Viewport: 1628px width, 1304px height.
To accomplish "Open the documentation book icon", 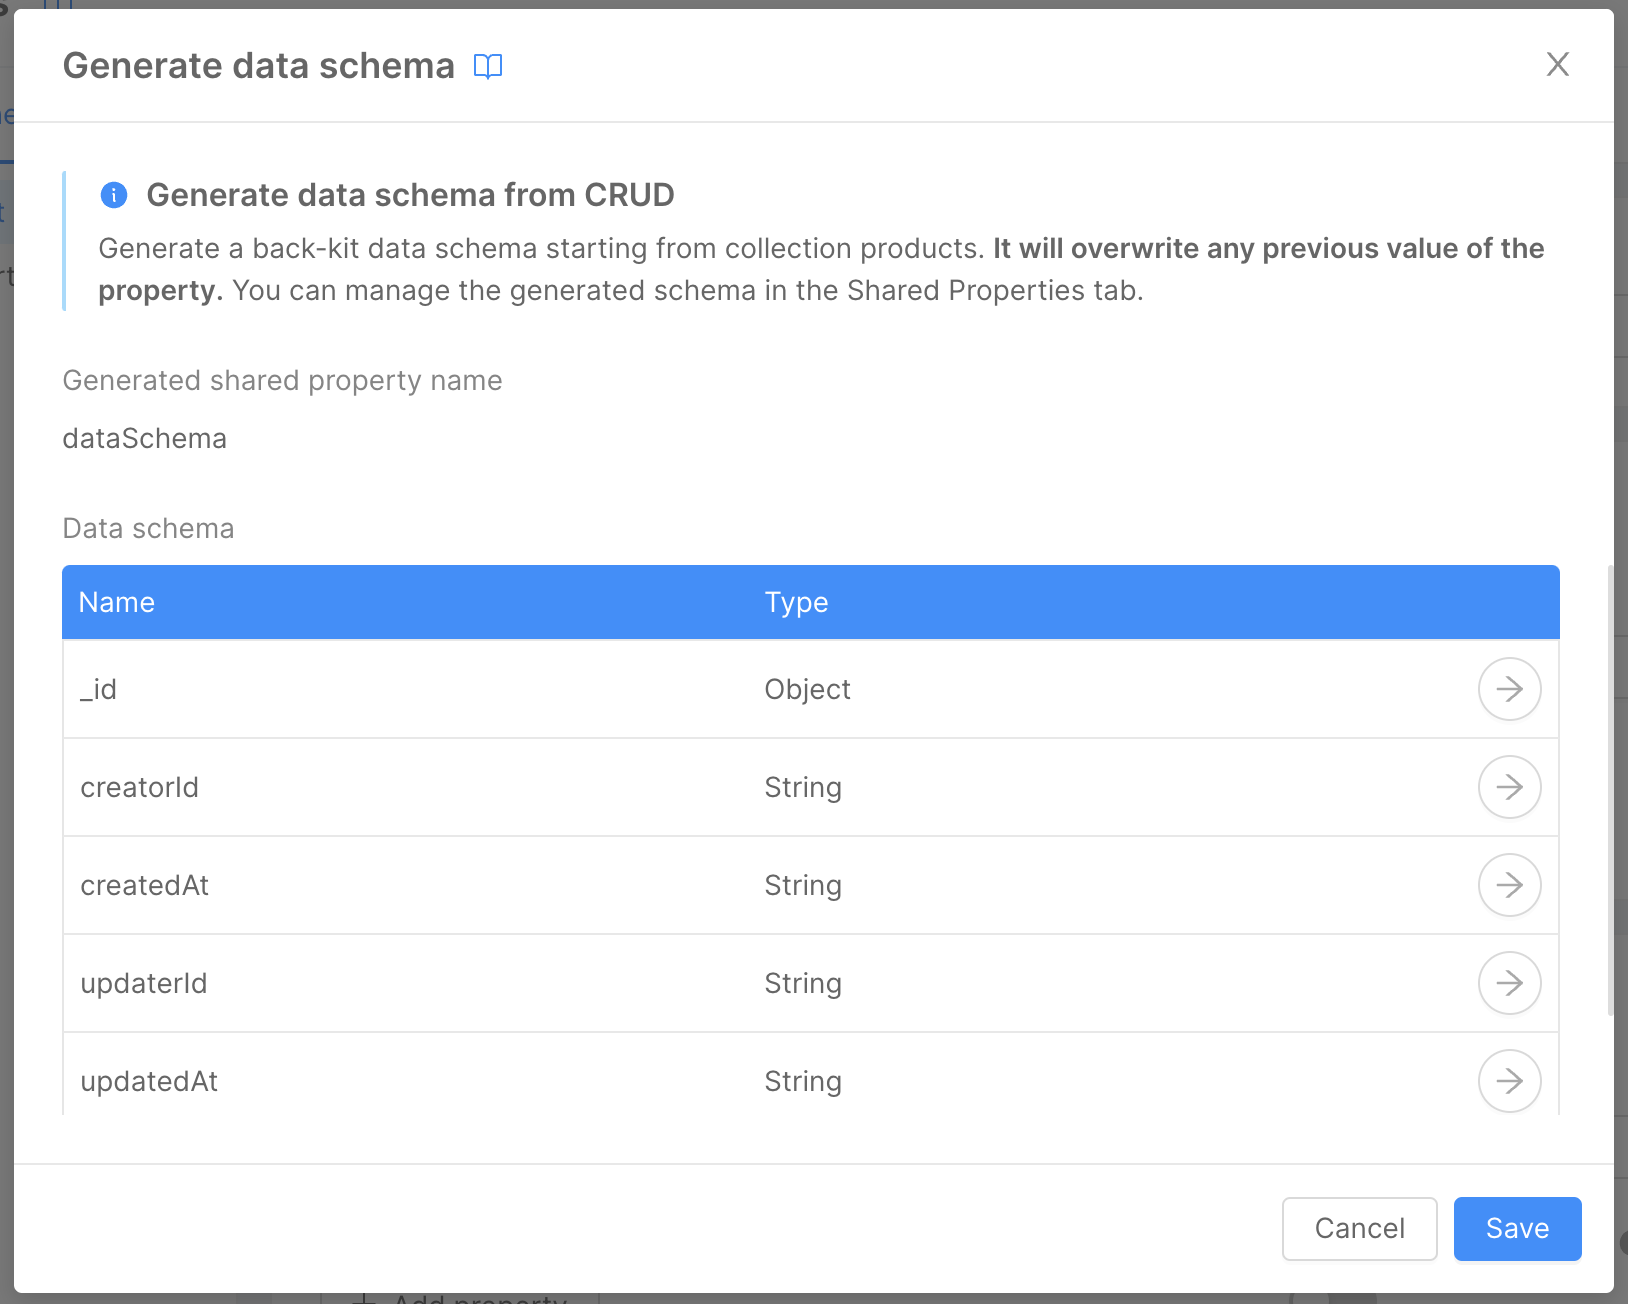I will (x=488, y=66).
